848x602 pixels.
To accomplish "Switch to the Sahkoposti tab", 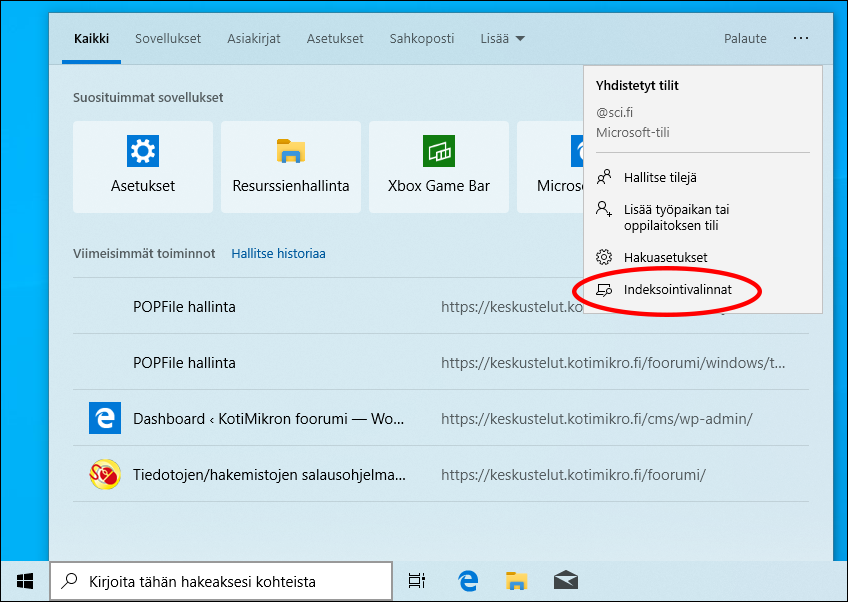I will point(422,38).
